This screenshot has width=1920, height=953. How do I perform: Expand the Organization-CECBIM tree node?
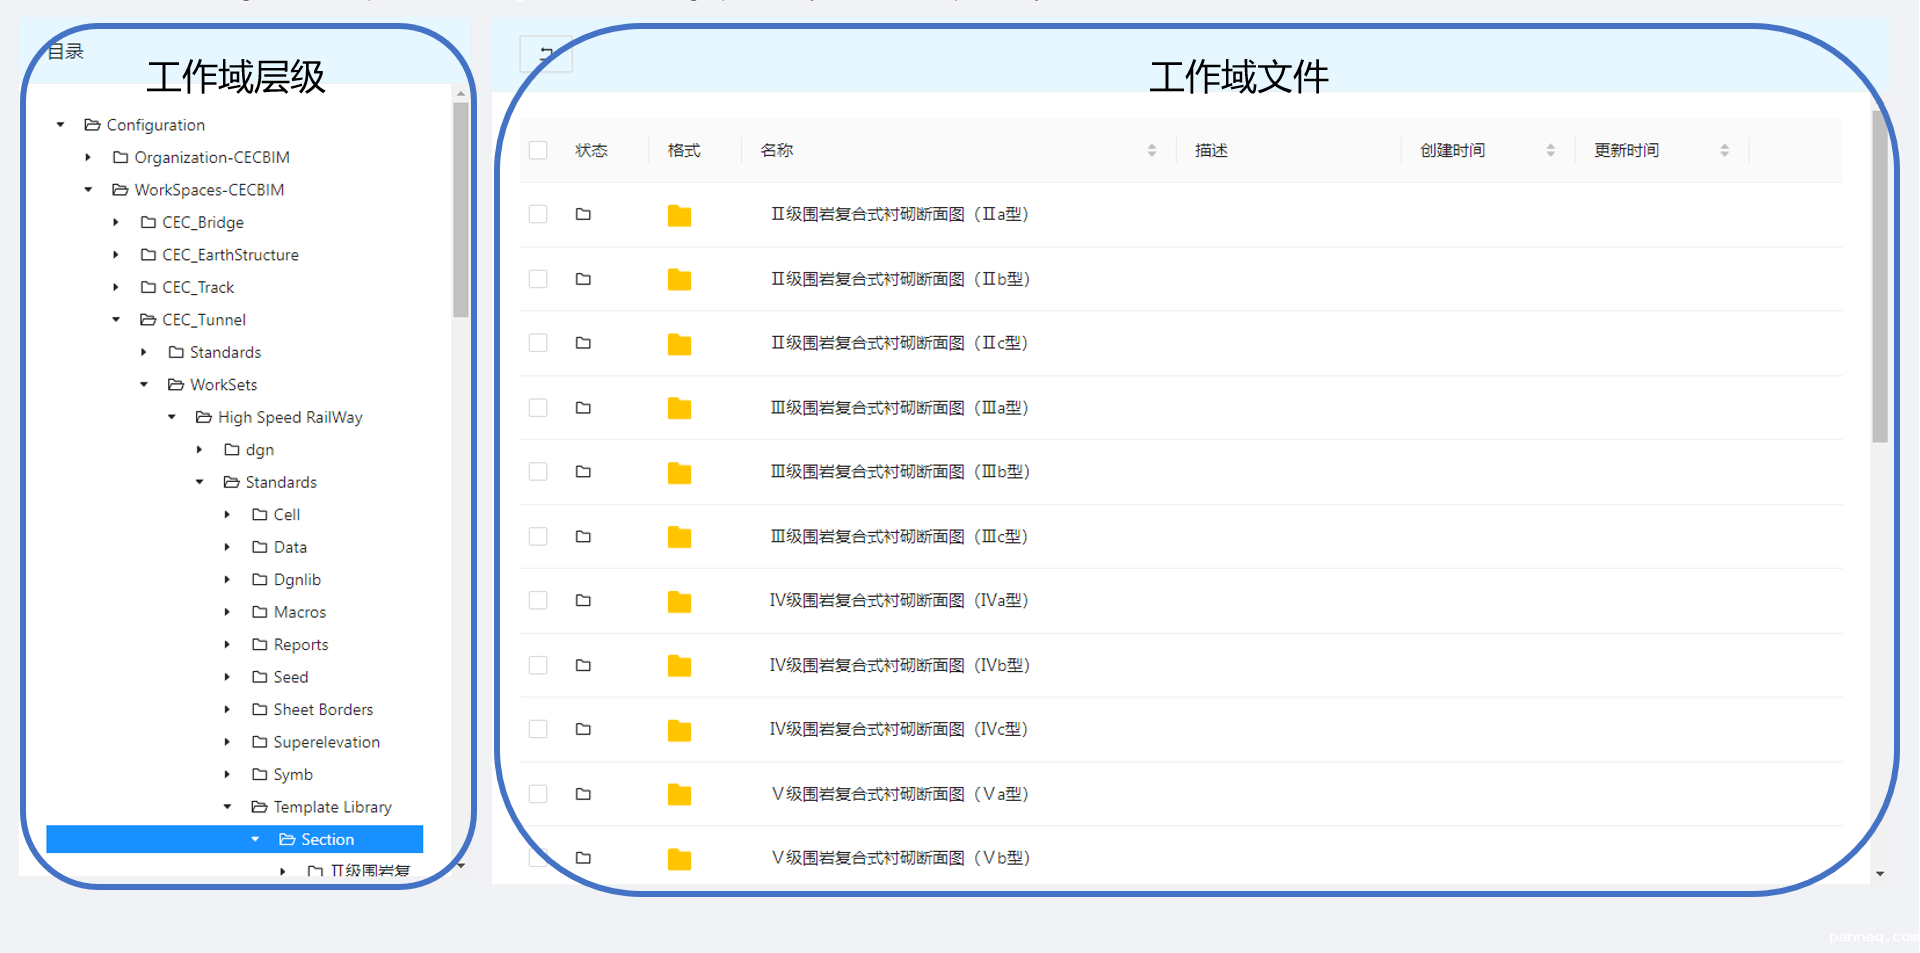click(88, 157)
